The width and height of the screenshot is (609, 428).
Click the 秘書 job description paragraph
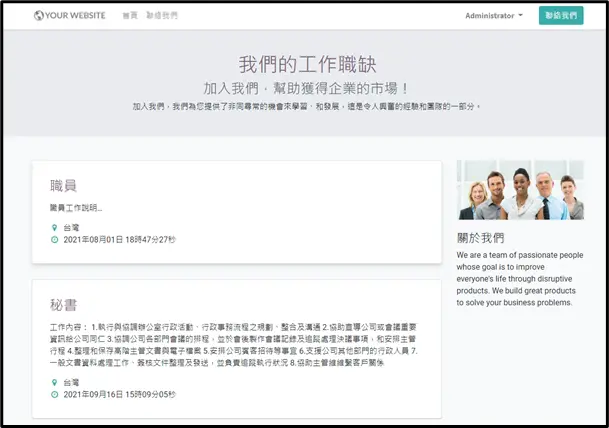(234, 345)
